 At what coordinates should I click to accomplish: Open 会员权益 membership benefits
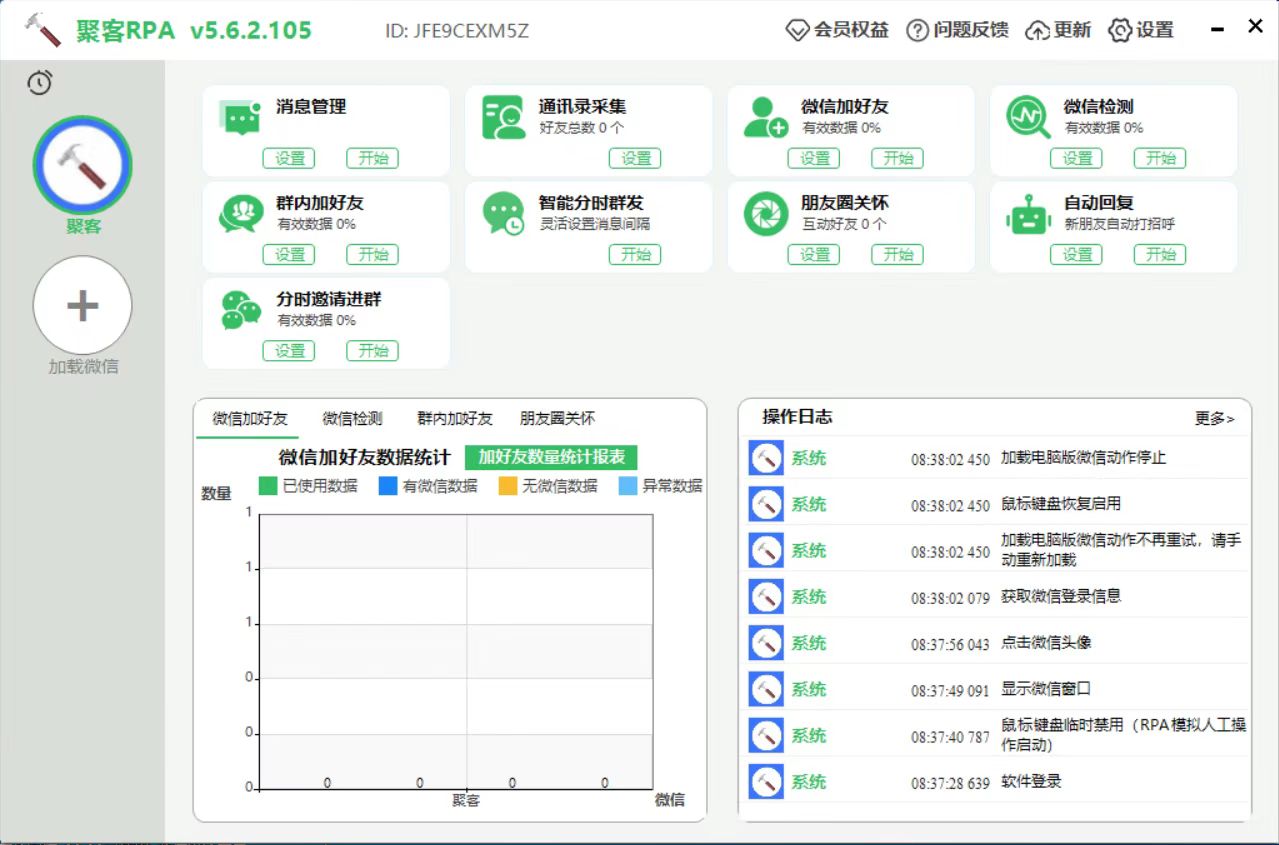[x=838, y=30]
